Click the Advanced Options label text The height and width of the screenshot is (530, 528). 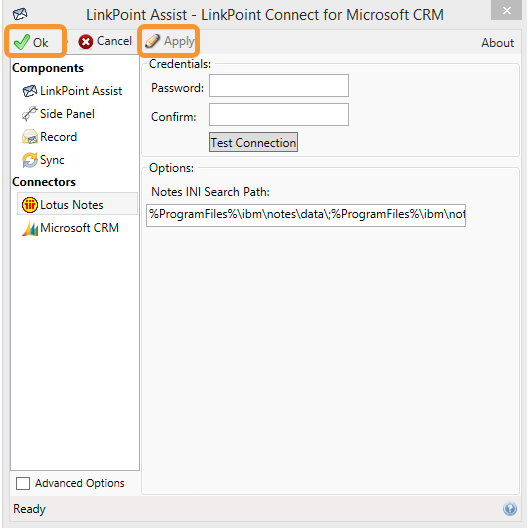(x=80, y=483)
